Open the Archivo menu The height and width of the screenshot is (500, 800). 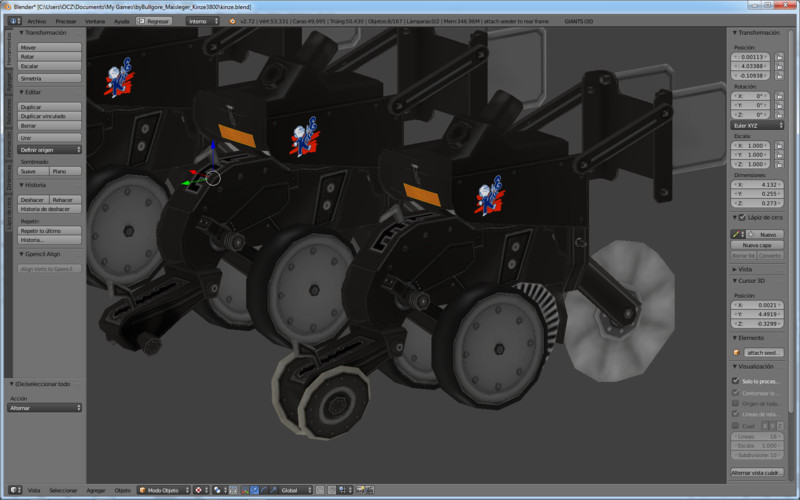[36, 20]
